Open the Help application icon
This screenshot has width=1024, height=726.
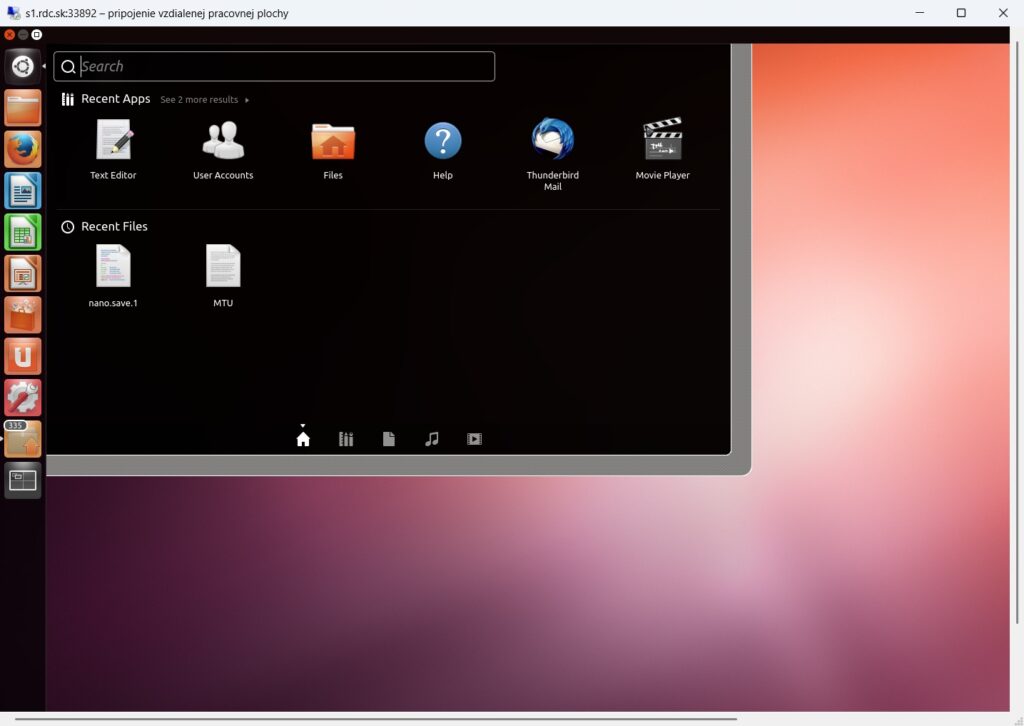pos(443,140)
